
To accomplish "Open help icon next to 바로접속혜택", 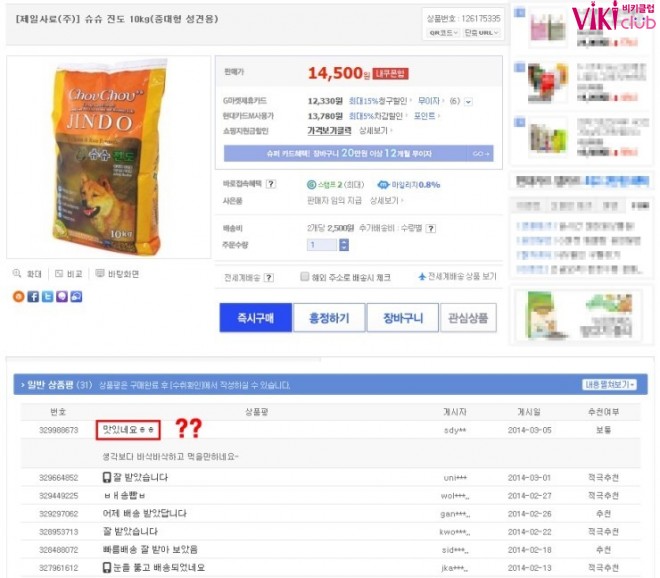I will (x=271, y=184).
